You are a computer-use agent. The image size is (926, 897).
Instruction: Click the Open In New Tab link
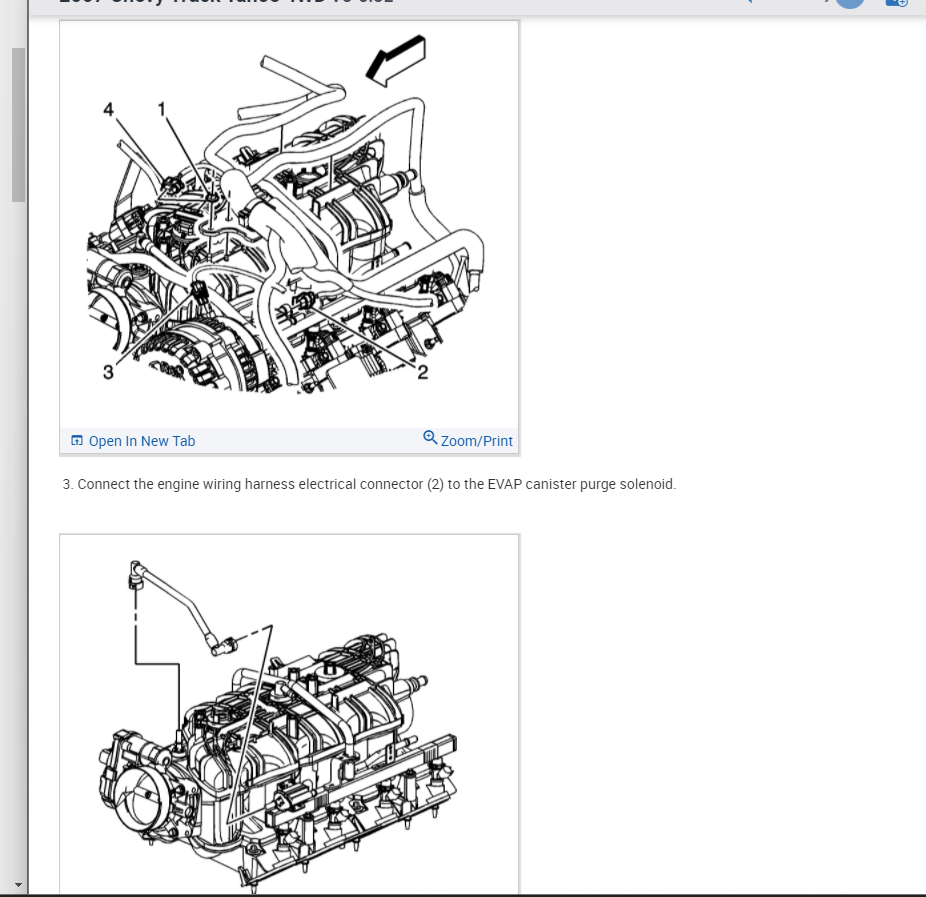pyautogui.click(x=142, y=441)
